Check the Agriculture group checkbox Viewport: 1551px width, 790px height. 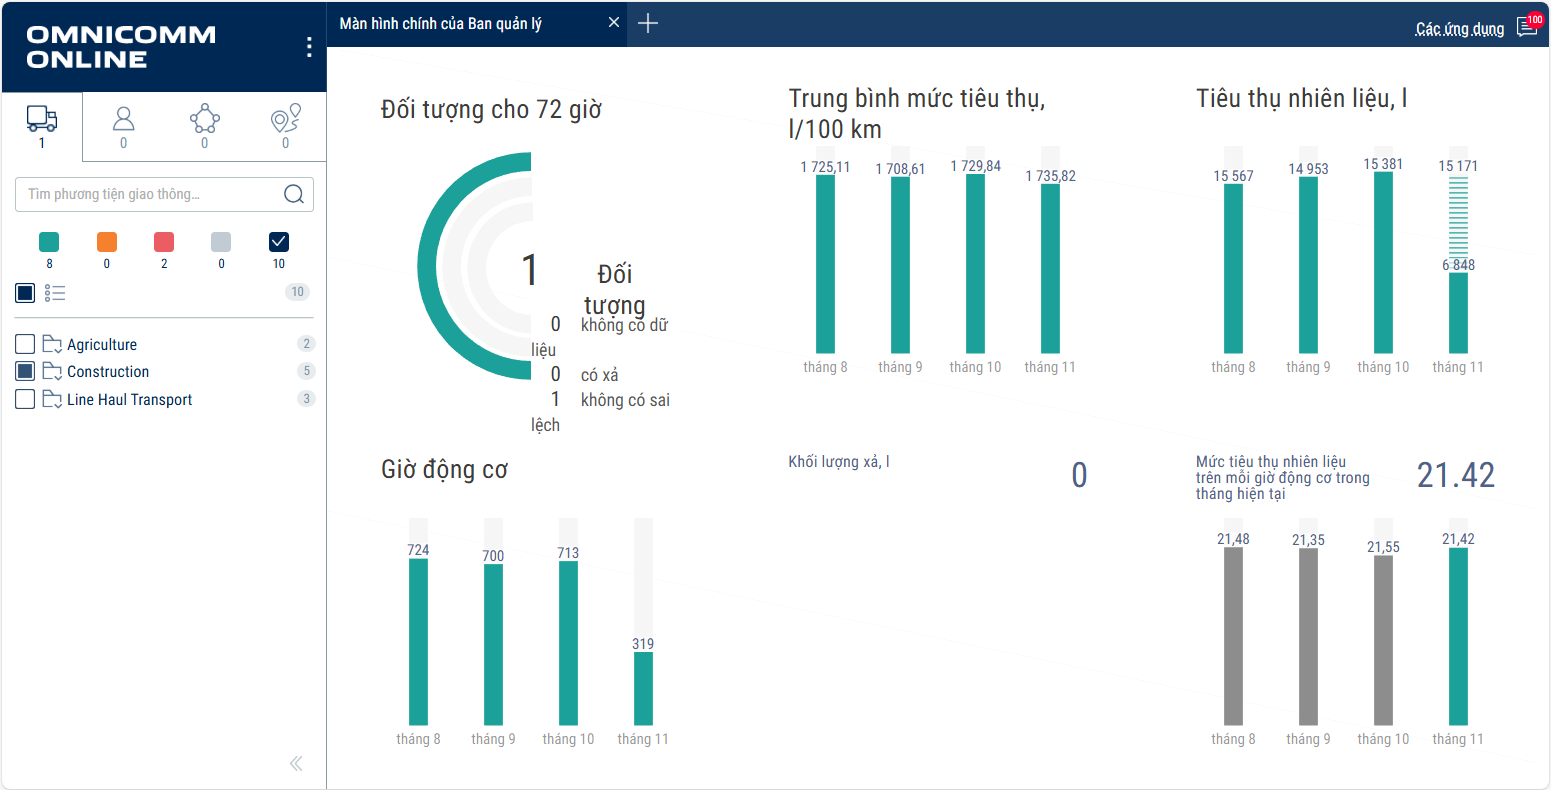(x=26, y=344)
